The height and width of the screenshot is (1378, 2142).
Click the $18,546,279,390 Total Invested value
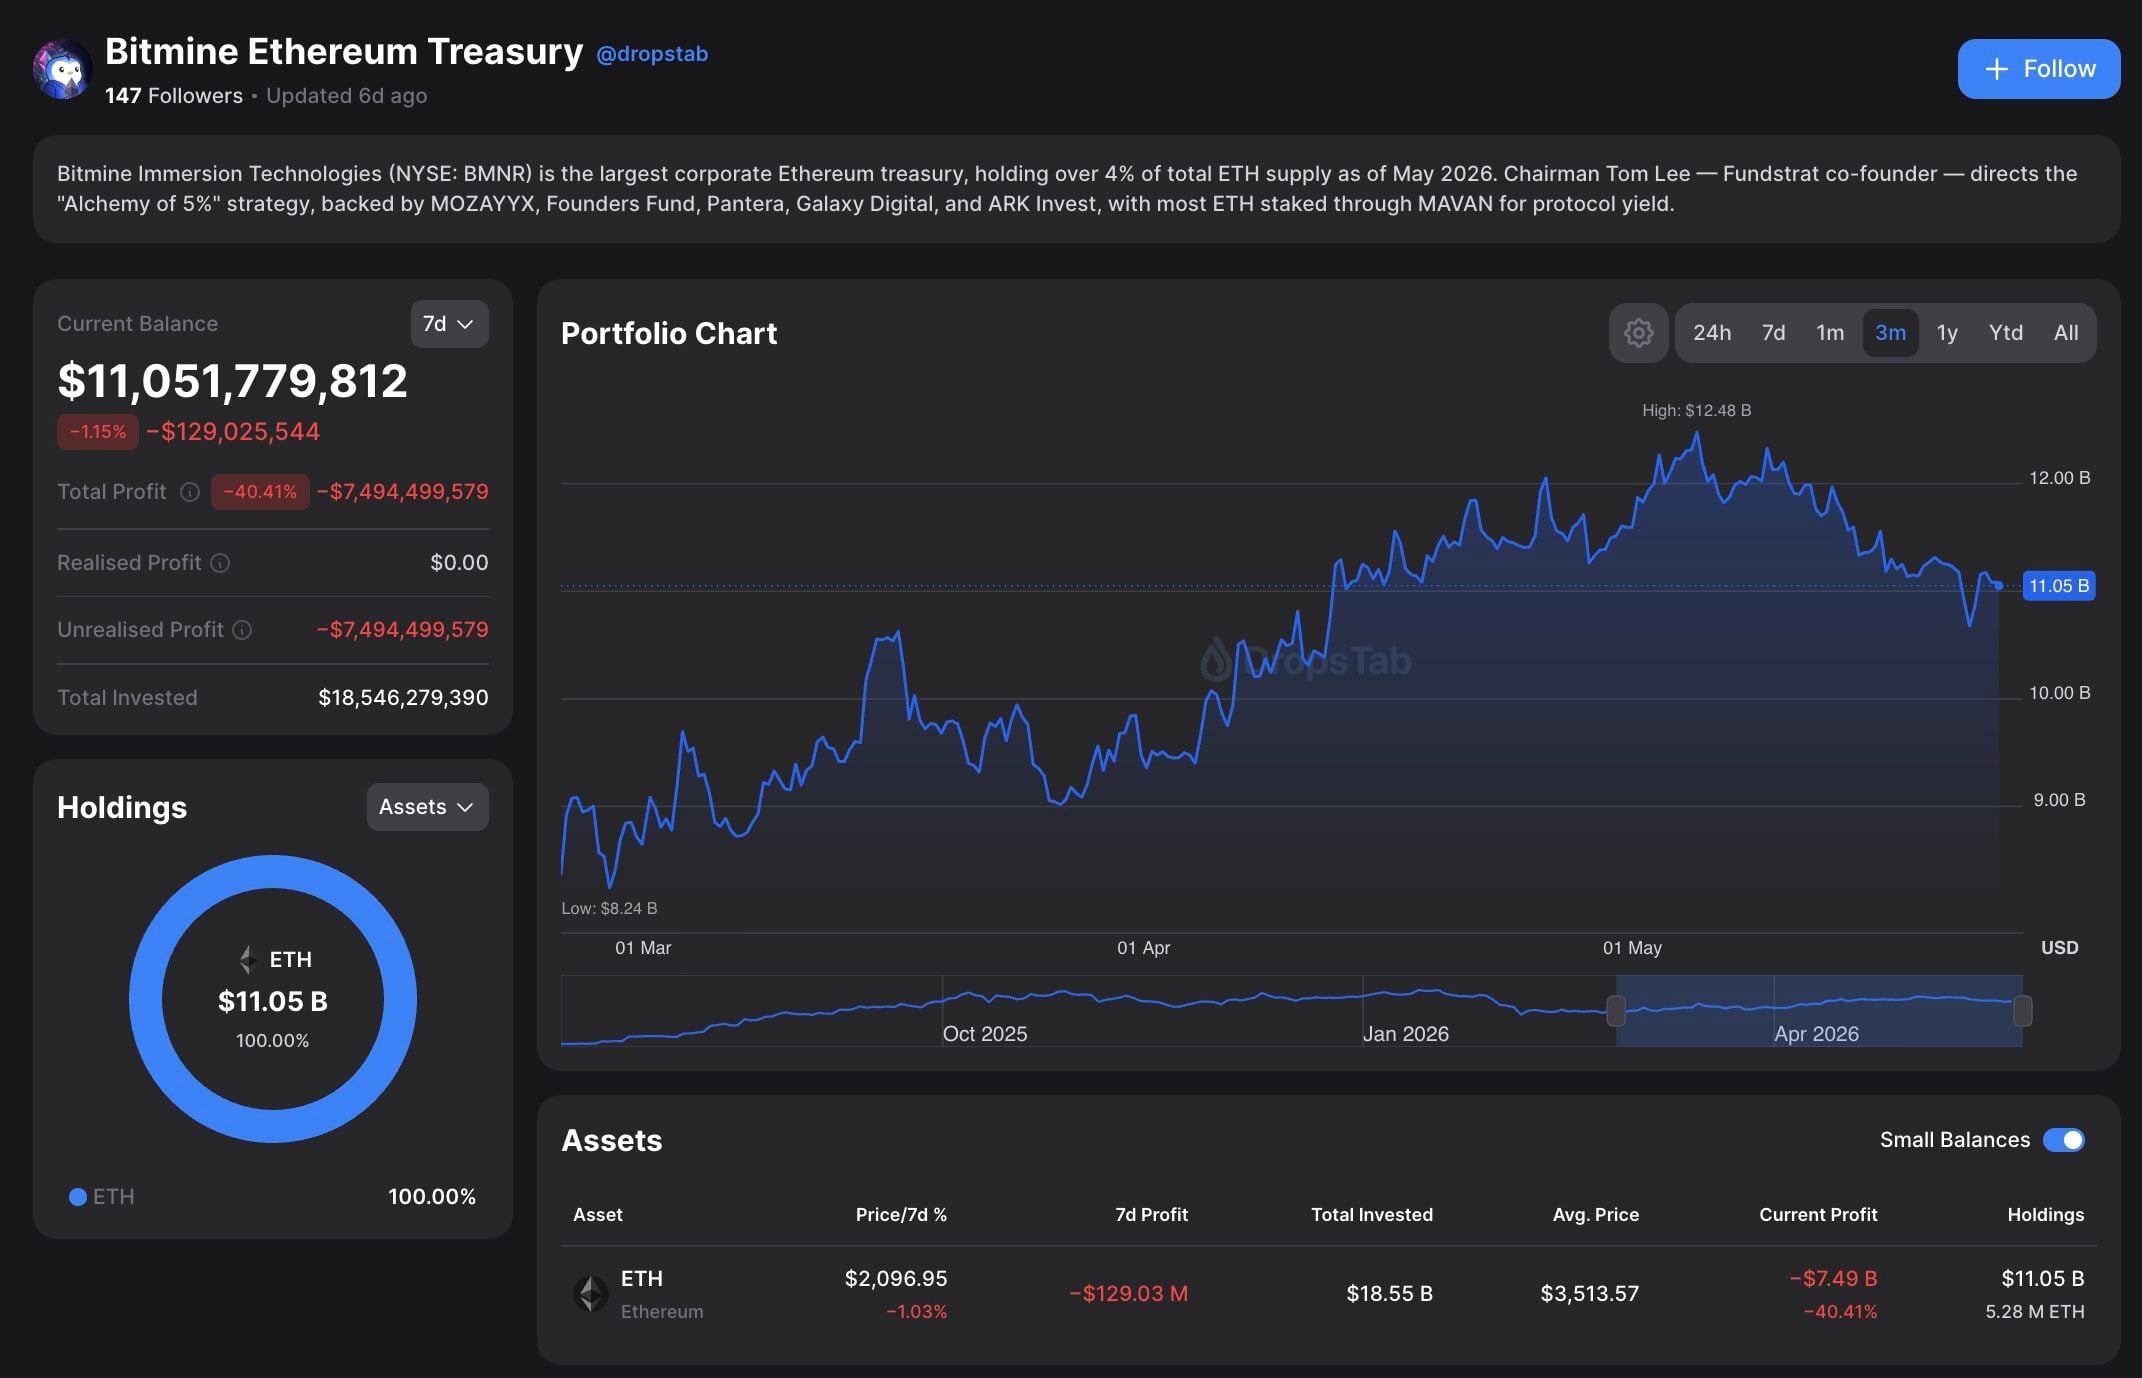pos(403,698)
